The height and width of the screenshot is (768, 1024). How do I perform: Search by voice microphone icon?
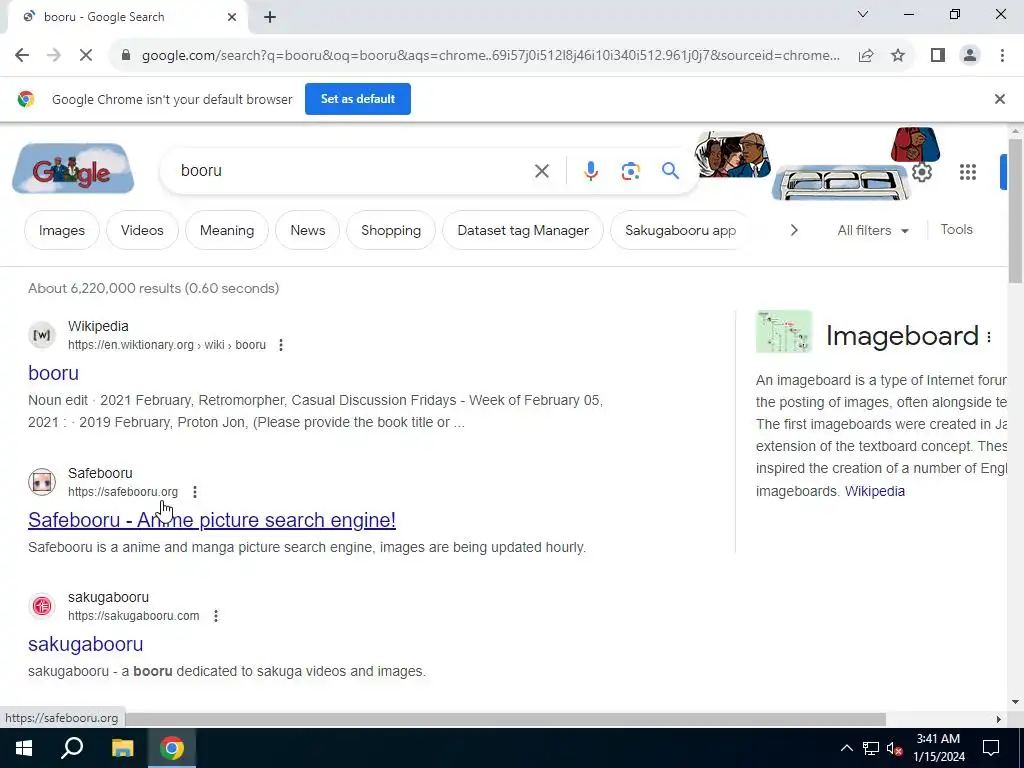[x=590, y=171]
